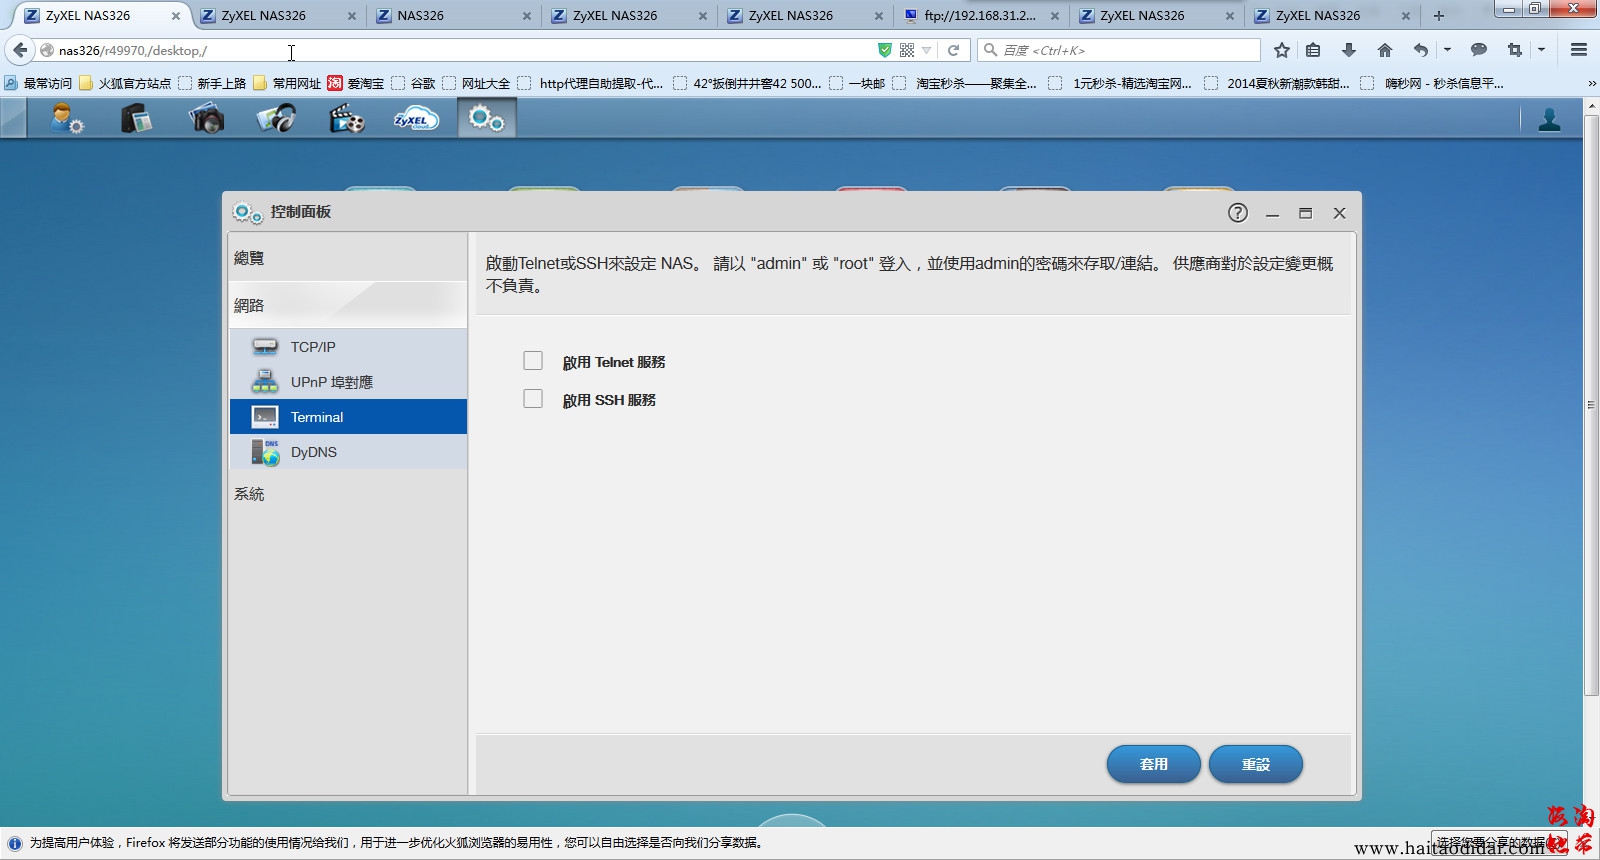Click the 重設 reset button
Viewport: 1600px width, 860px height.
point(1255,764)
